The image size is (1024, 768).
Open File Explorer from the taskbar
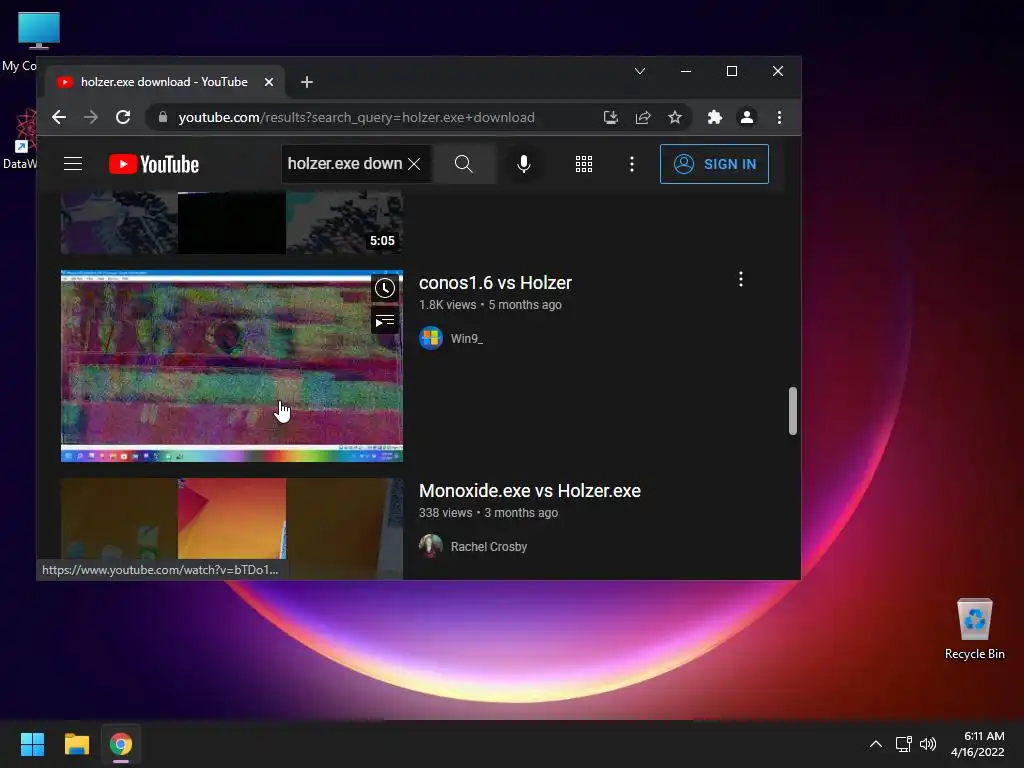click(x=76, y=744)
